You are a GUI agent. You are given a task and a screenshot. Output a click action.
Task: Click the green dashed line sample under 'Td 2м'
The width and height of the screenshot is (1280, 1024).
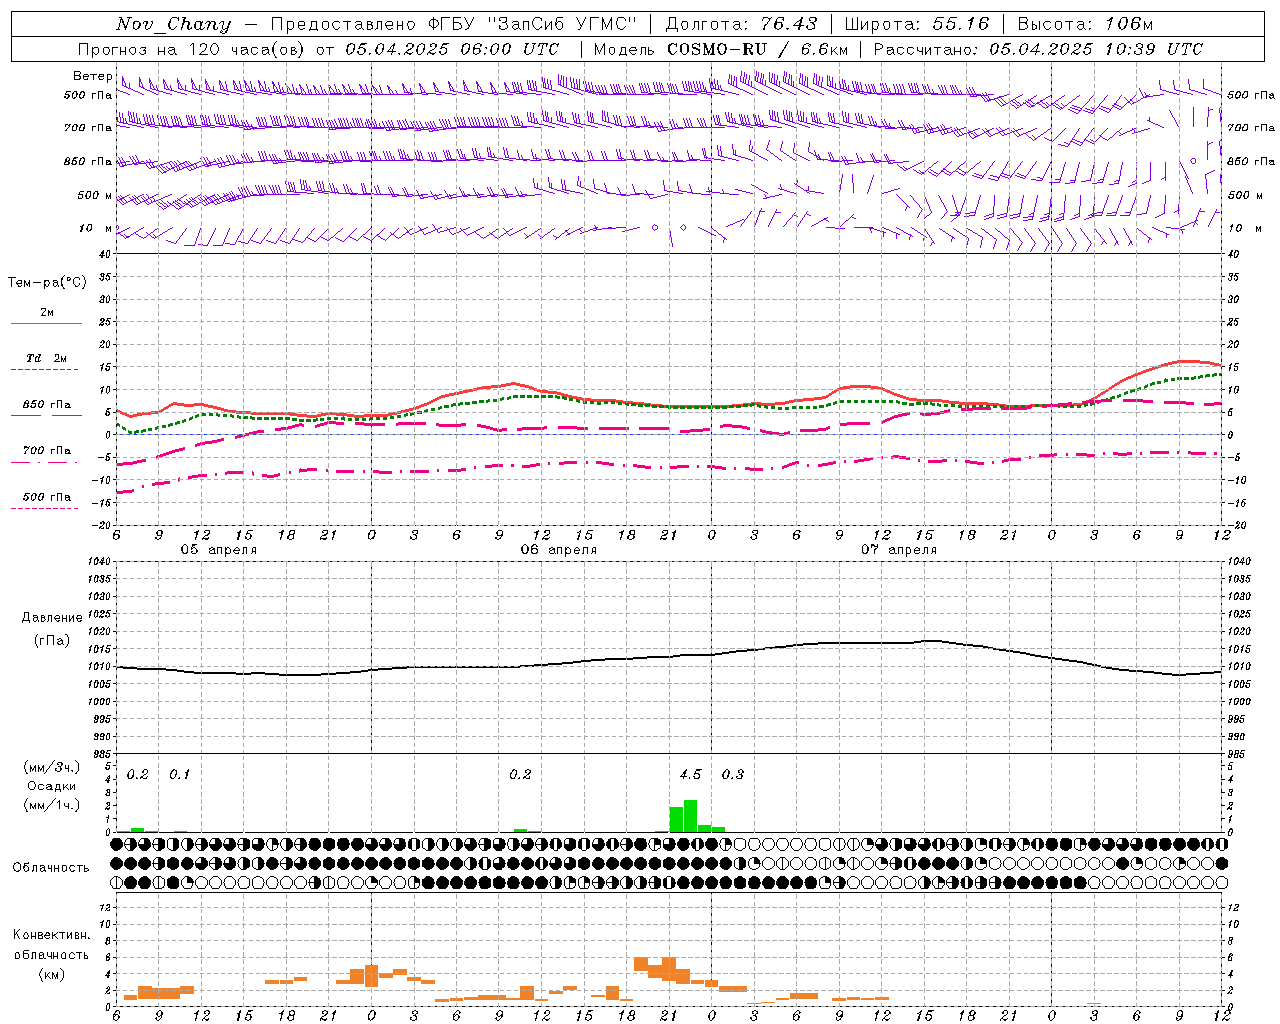coord(44,370)
